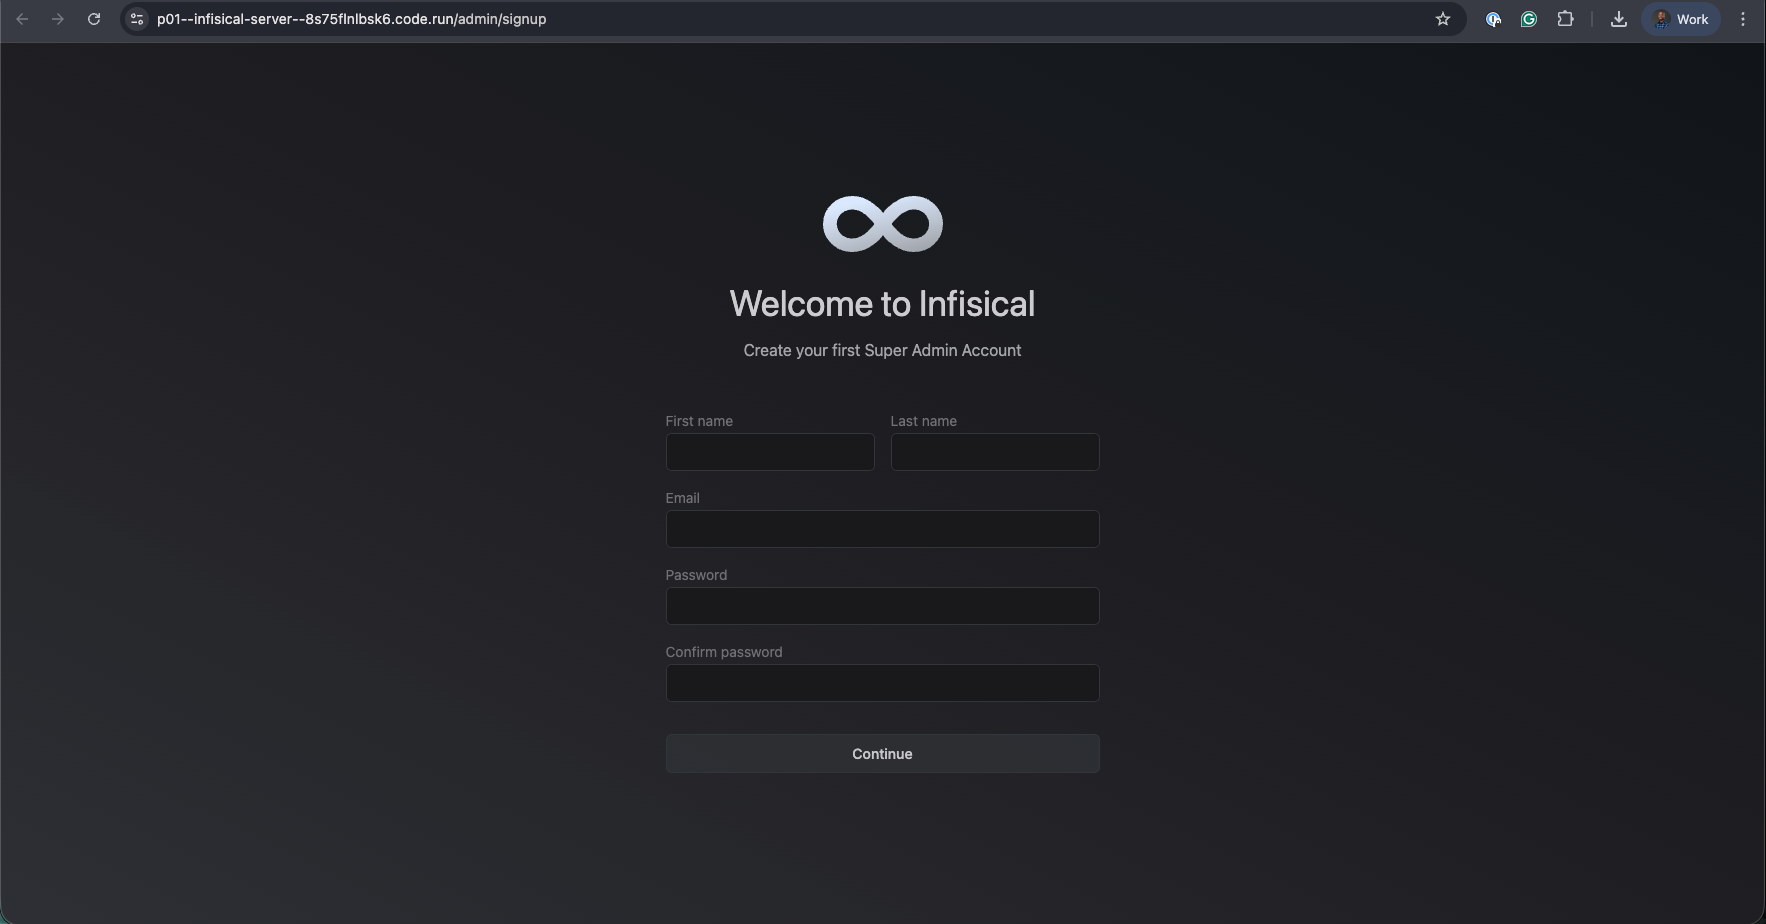Reload the current page
1766x924 pixels.
[94, 19]
